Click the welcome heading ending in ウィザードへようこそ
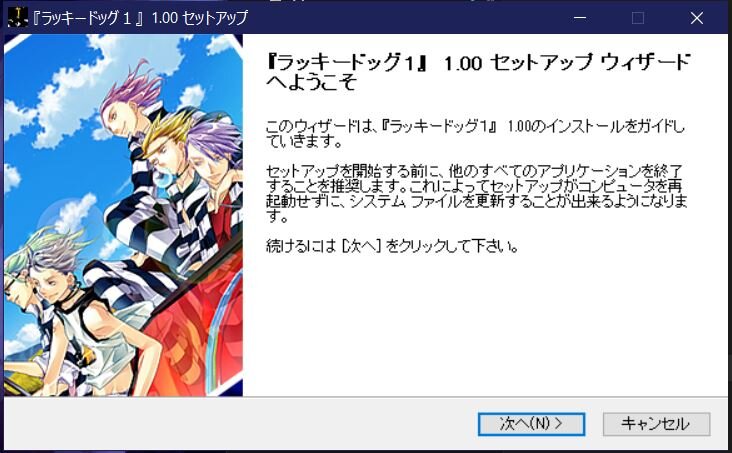This screenshot has height=453, width=732. 478,72
